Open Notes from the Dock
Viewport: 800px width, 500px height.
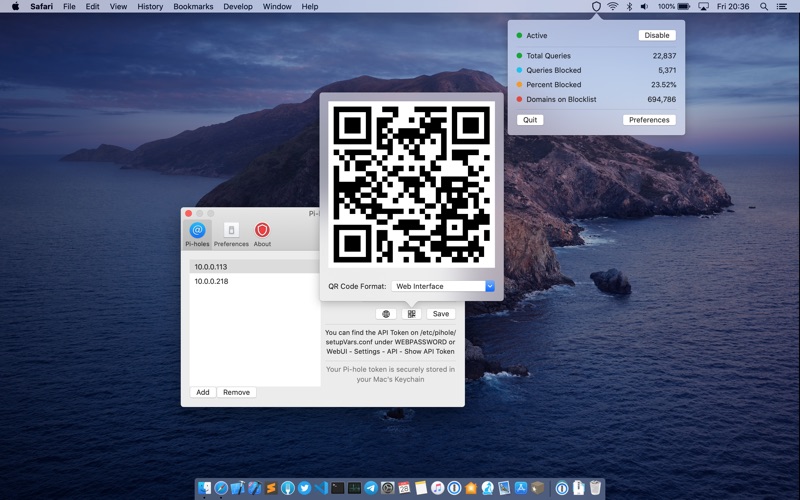point(421,488)
